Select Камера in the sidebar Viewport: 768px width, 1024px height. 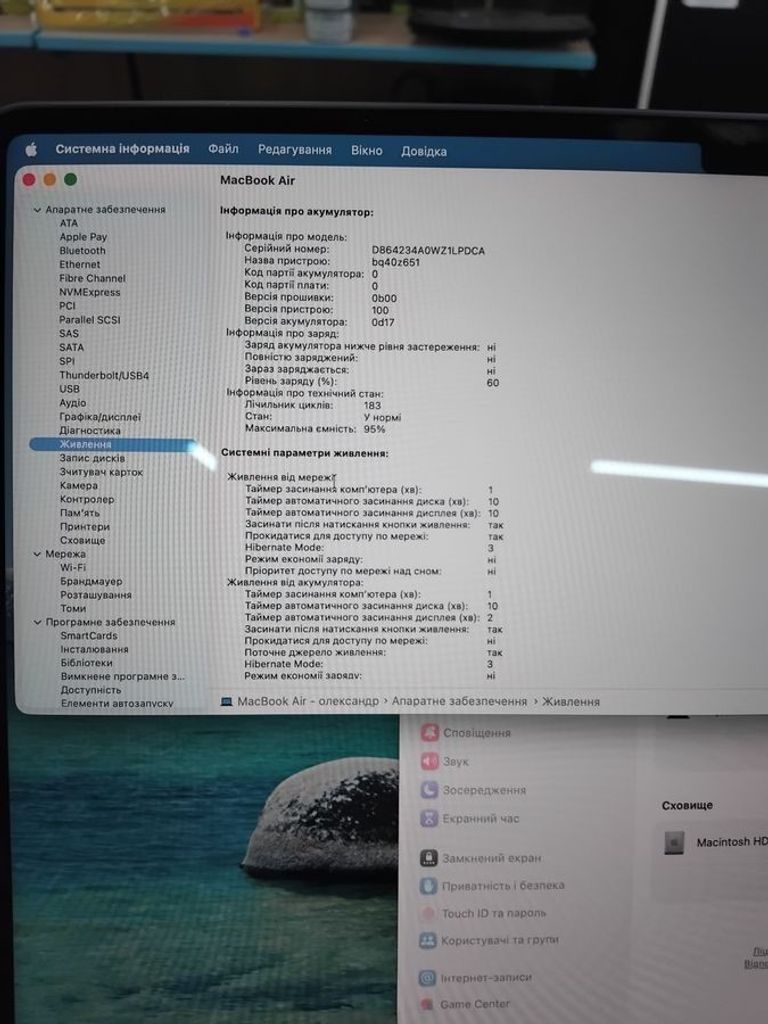coord(78,485)
